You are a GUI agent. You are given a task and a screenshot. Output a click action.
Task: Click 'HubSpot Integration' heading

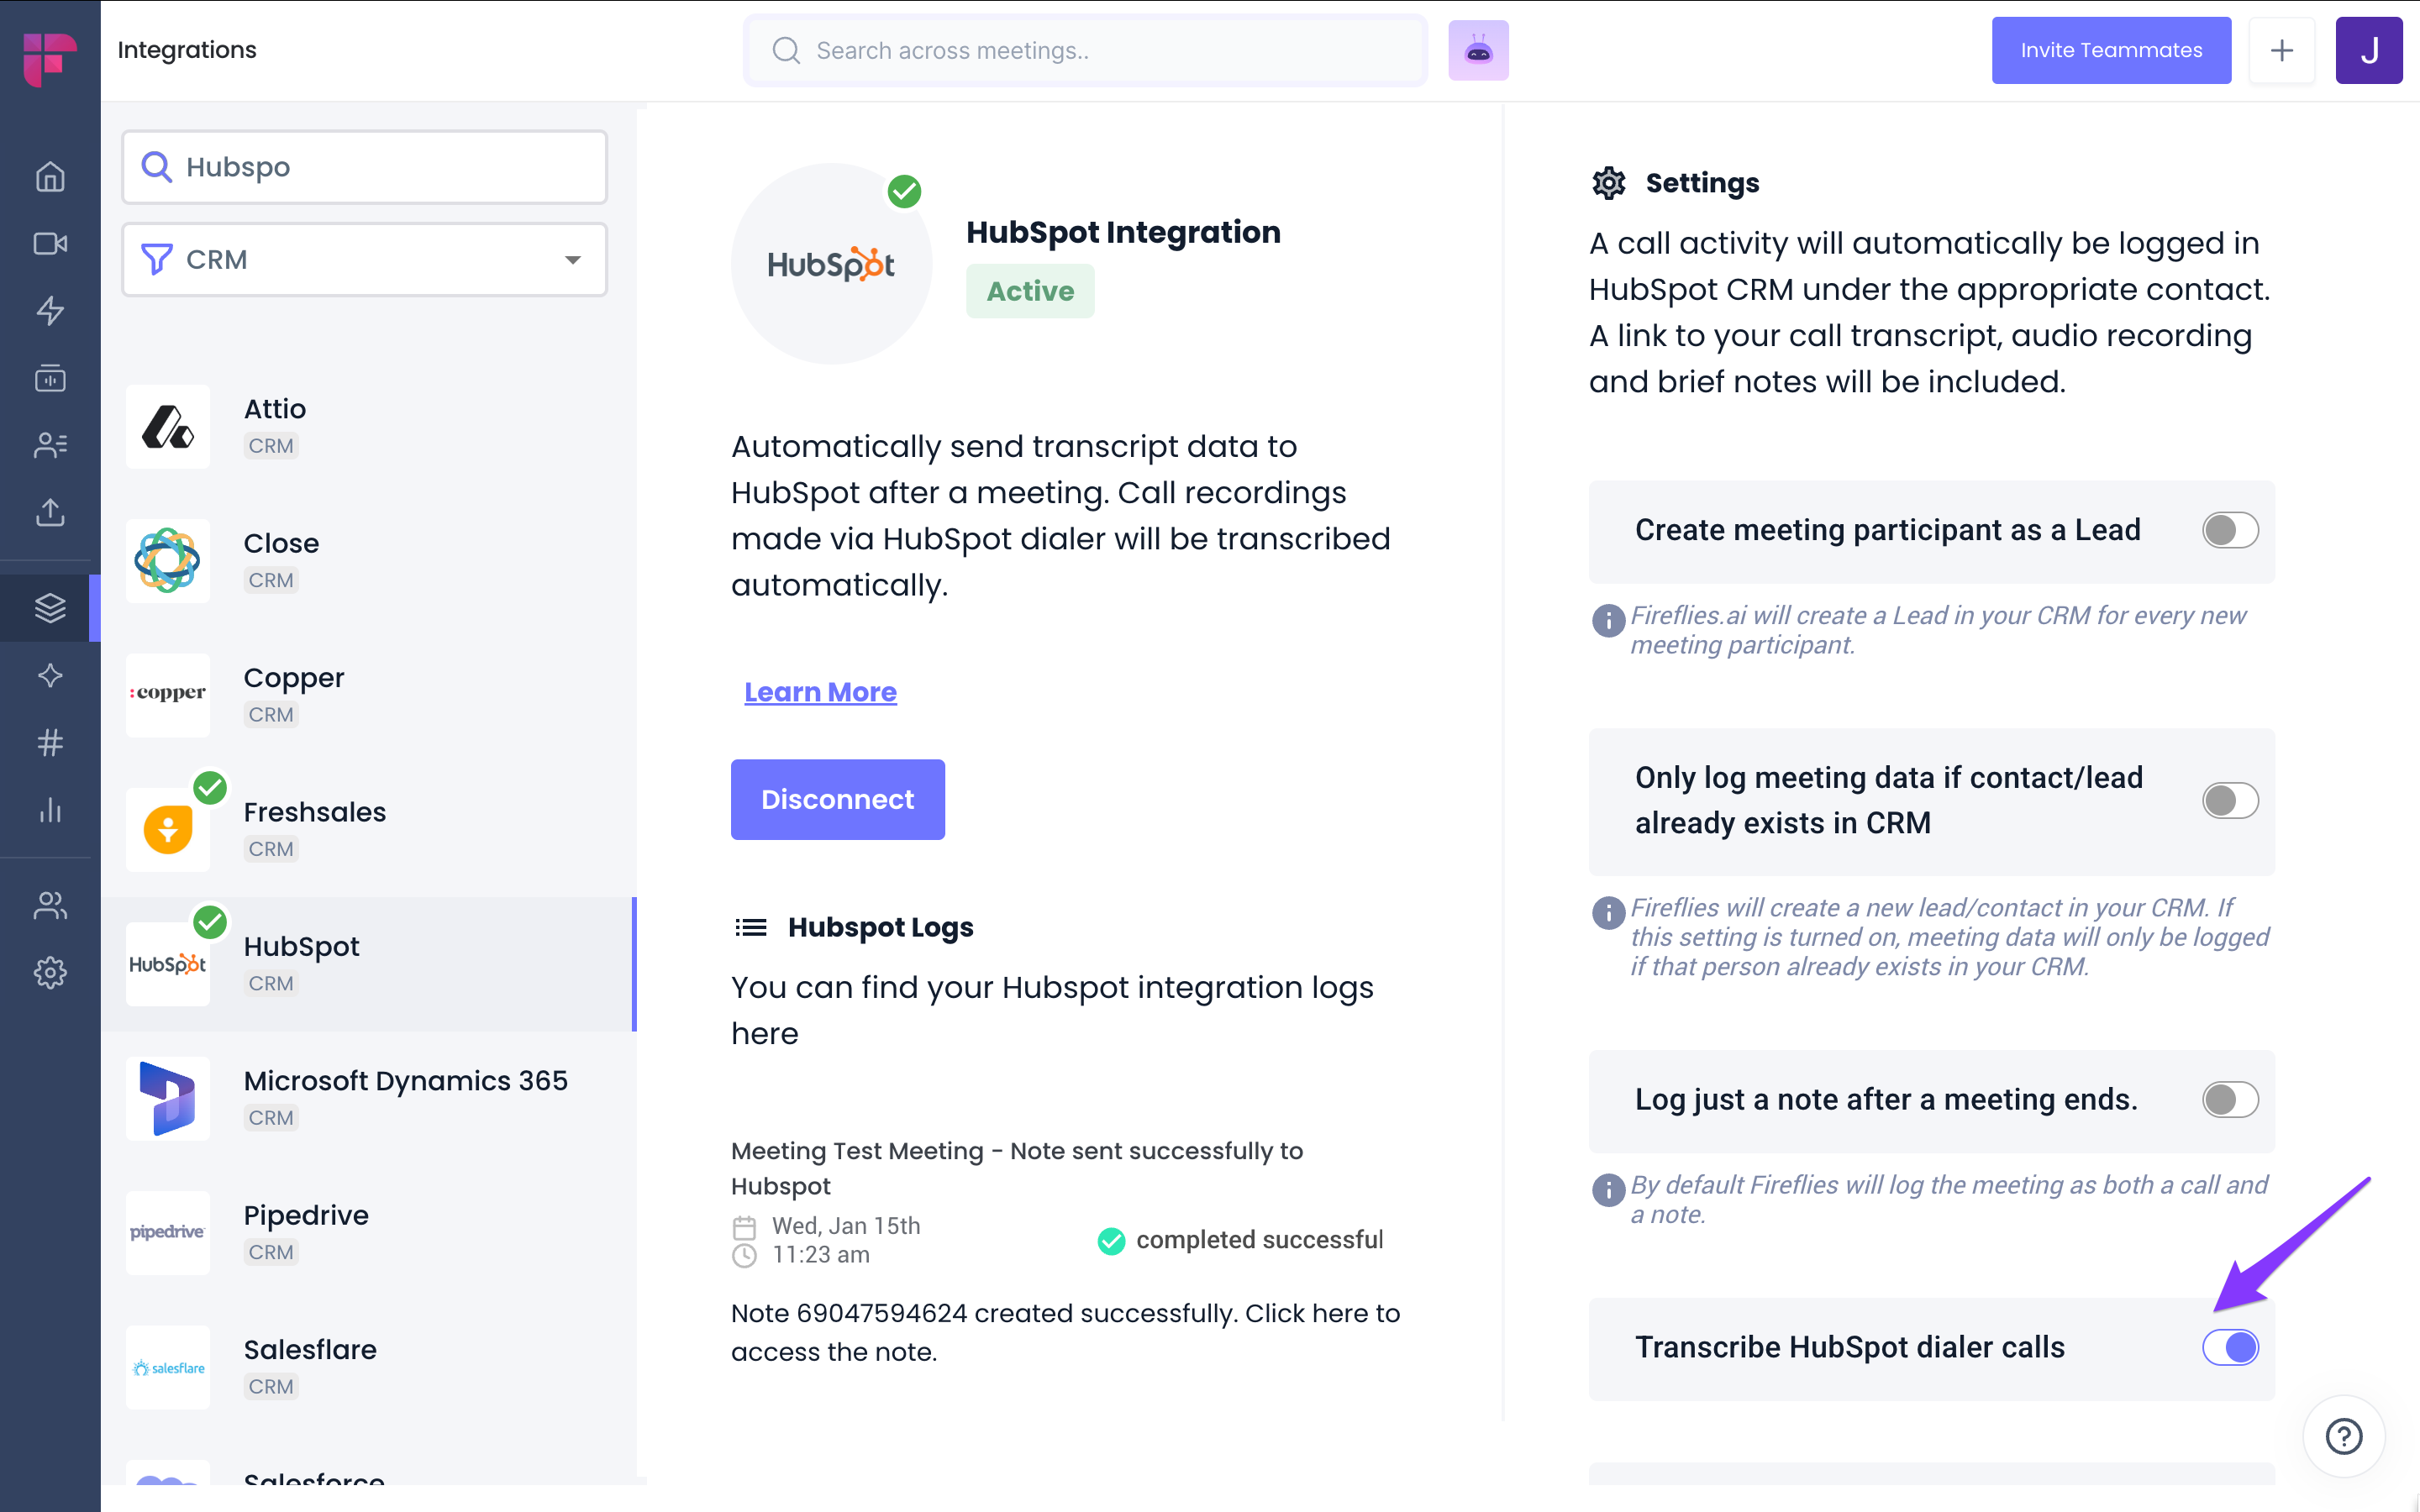(1123, 232)
